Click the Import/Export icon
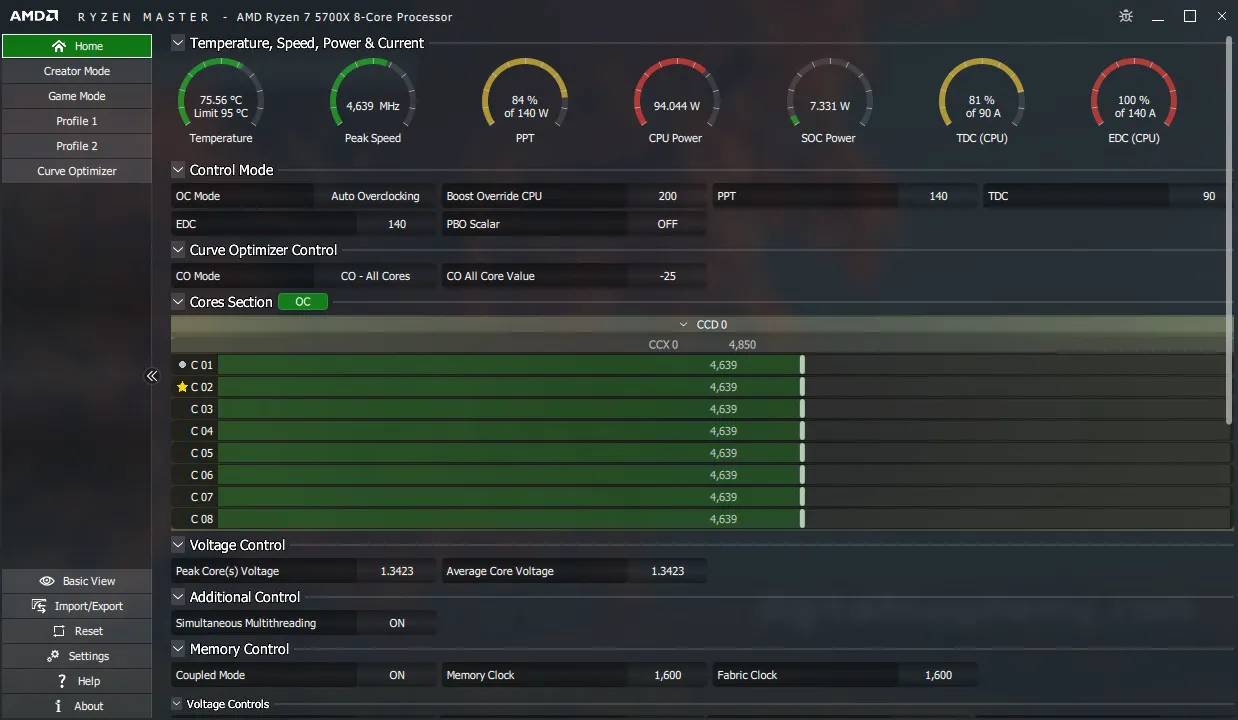 39,606
